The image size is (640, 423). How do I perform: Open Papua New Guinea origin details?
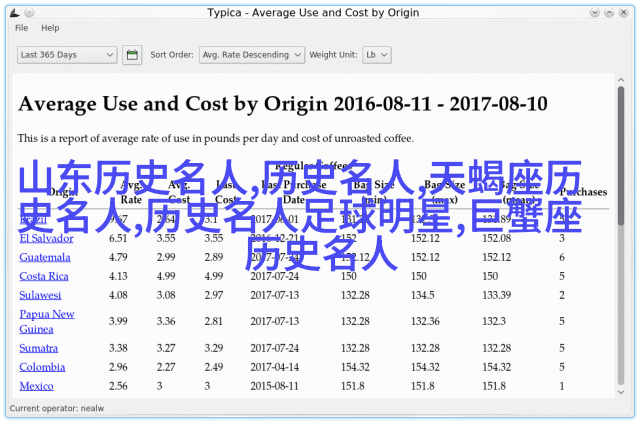[46, 321]
